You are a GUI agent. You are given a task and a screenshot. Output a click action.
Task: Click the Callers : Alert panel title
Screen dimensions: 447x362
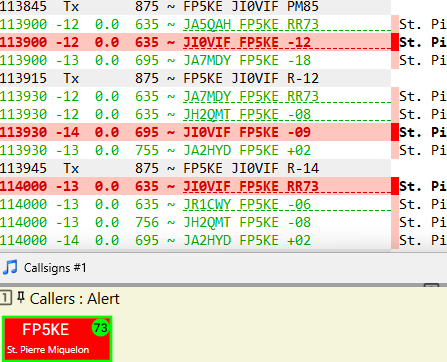(74, 299)
